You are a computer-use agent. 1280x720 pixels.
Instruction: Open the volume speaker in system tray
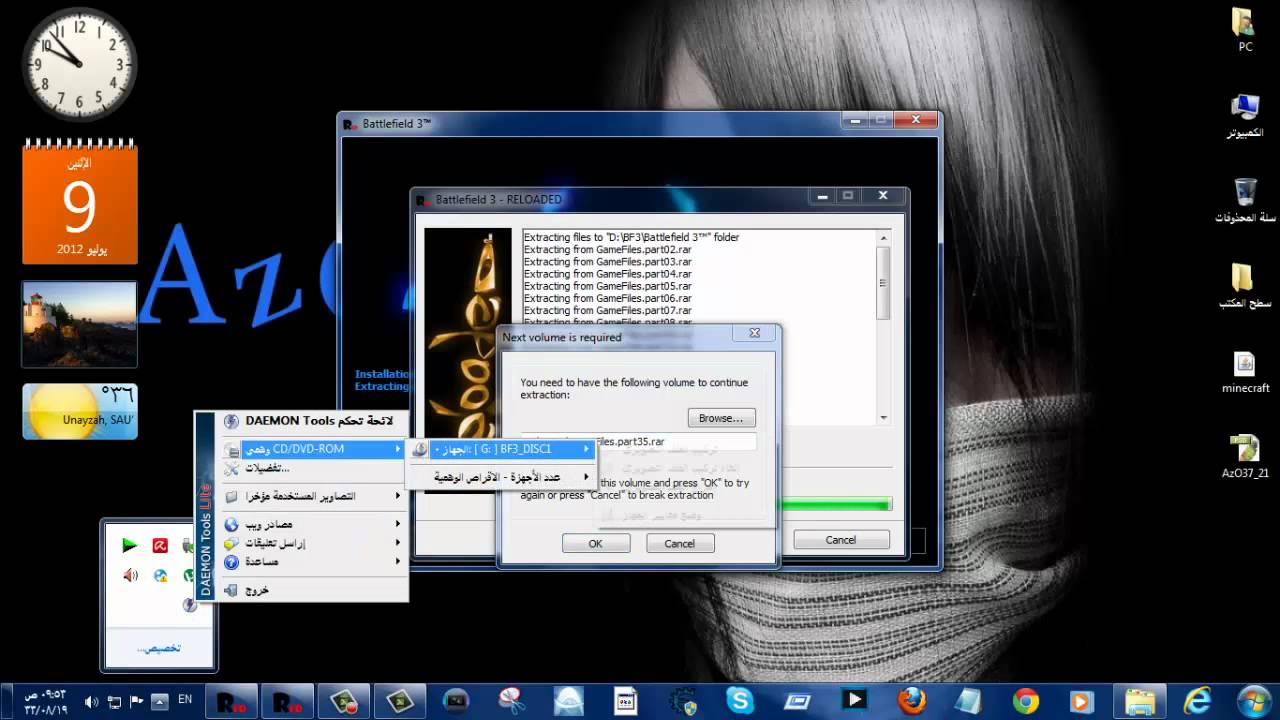pyautogui.click(x=92, y=702)
